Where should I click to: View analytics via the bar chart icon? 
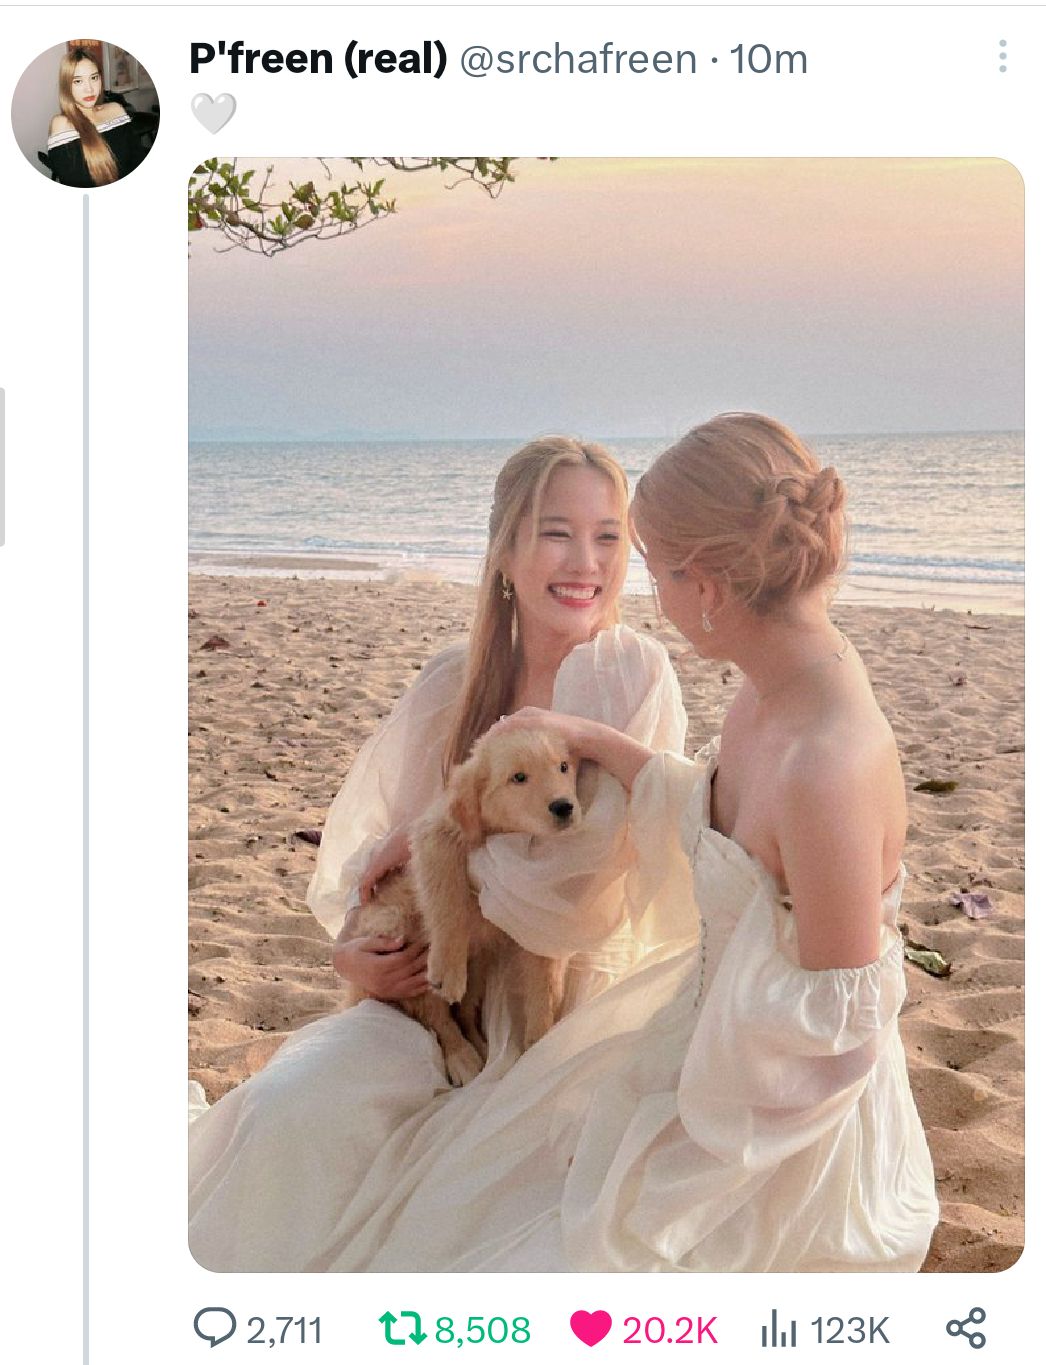pyautogui.click(x=779, y=1329)
